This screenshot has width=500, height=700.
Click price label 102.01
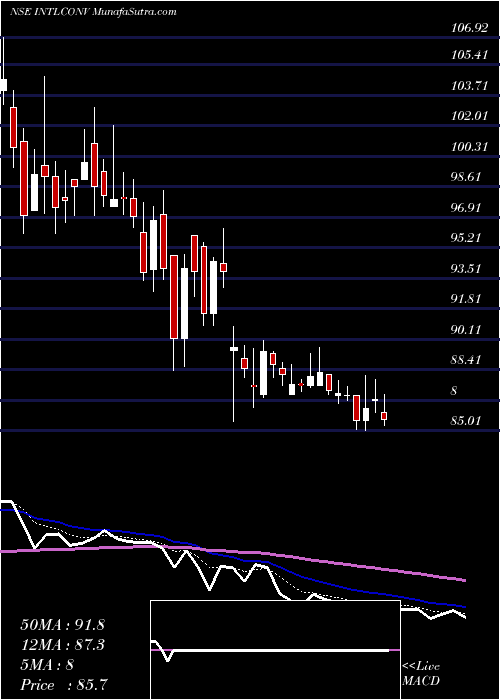pyautogui.click(x=470, y=116)
